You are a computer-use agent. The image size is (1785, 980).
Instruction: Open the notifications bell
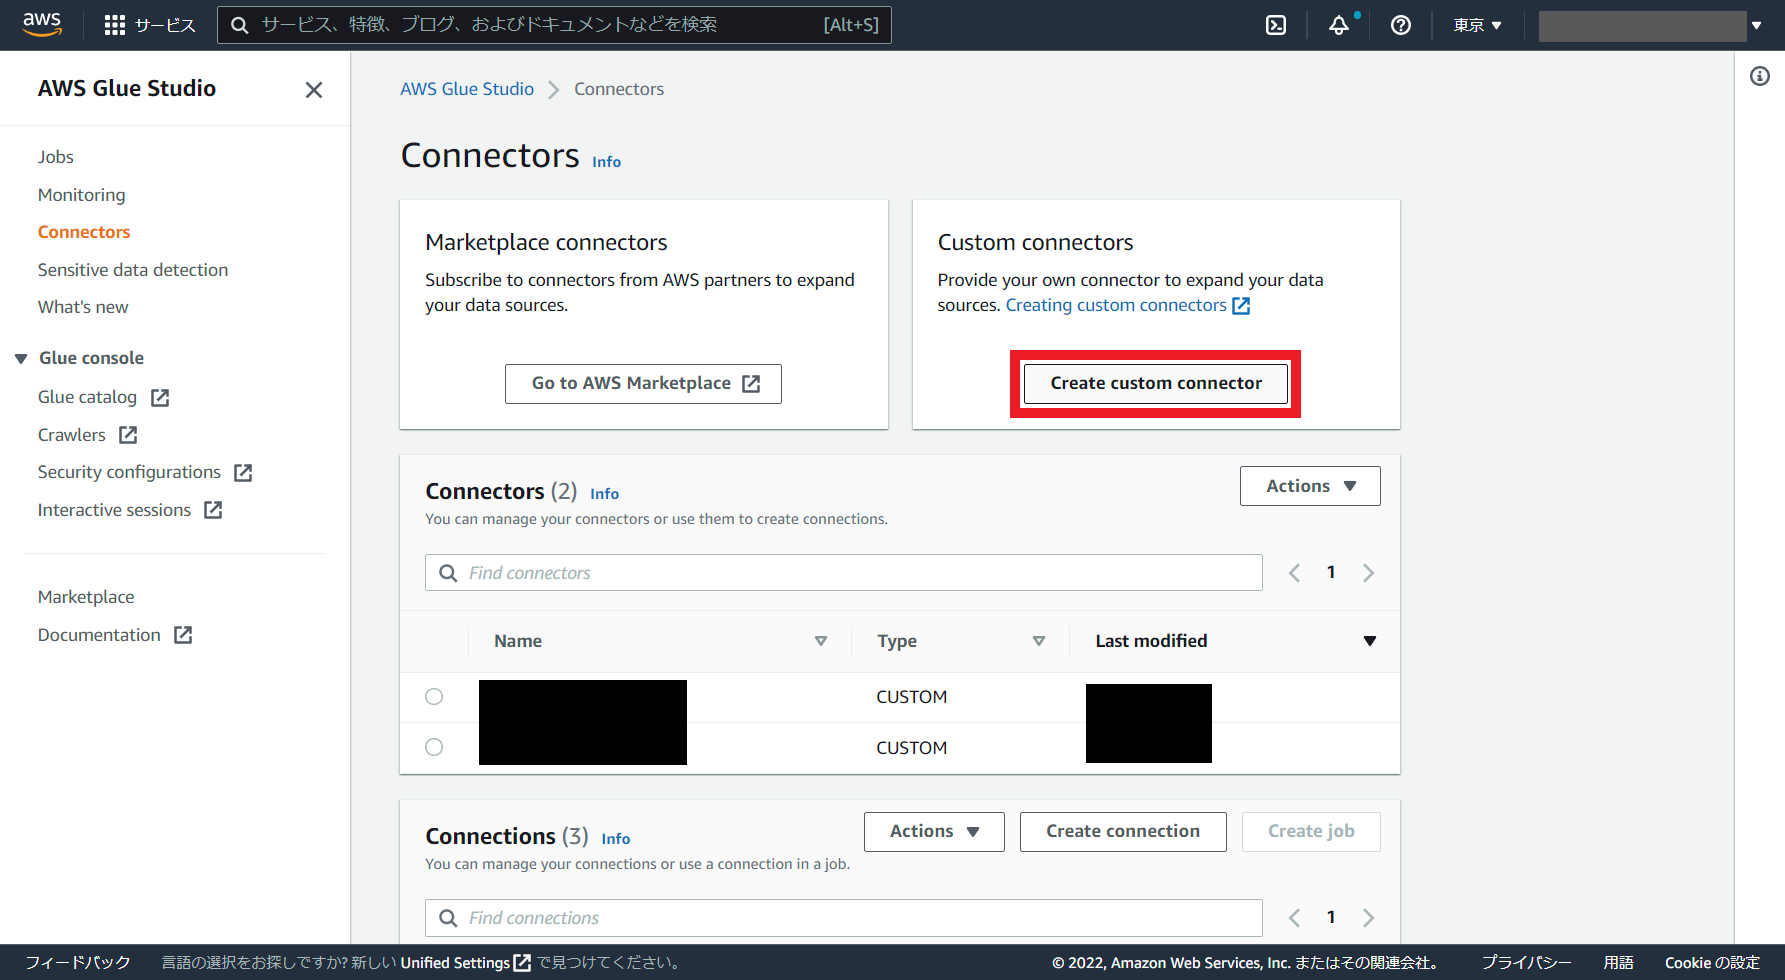tap(1339, 25)
